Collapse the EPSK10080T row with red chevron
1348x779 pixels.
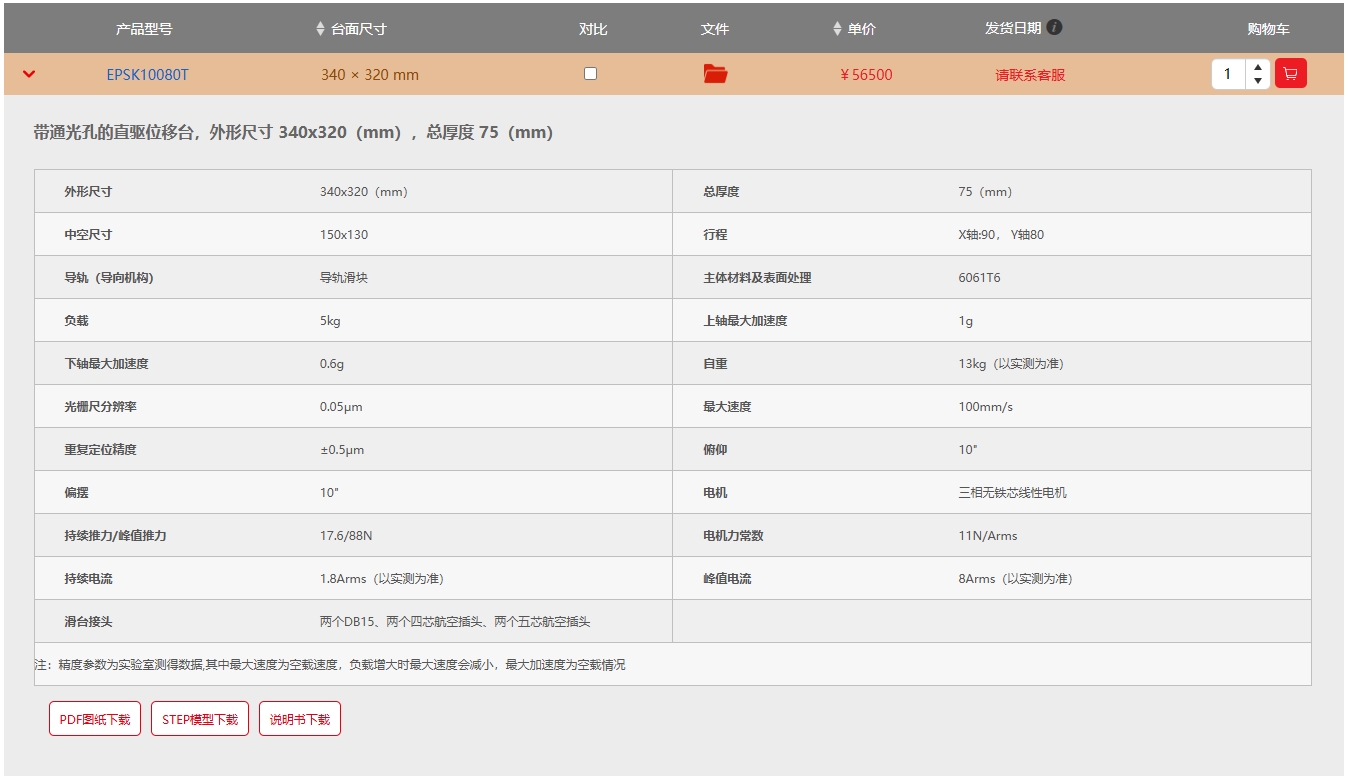click(x=29, y=74)
